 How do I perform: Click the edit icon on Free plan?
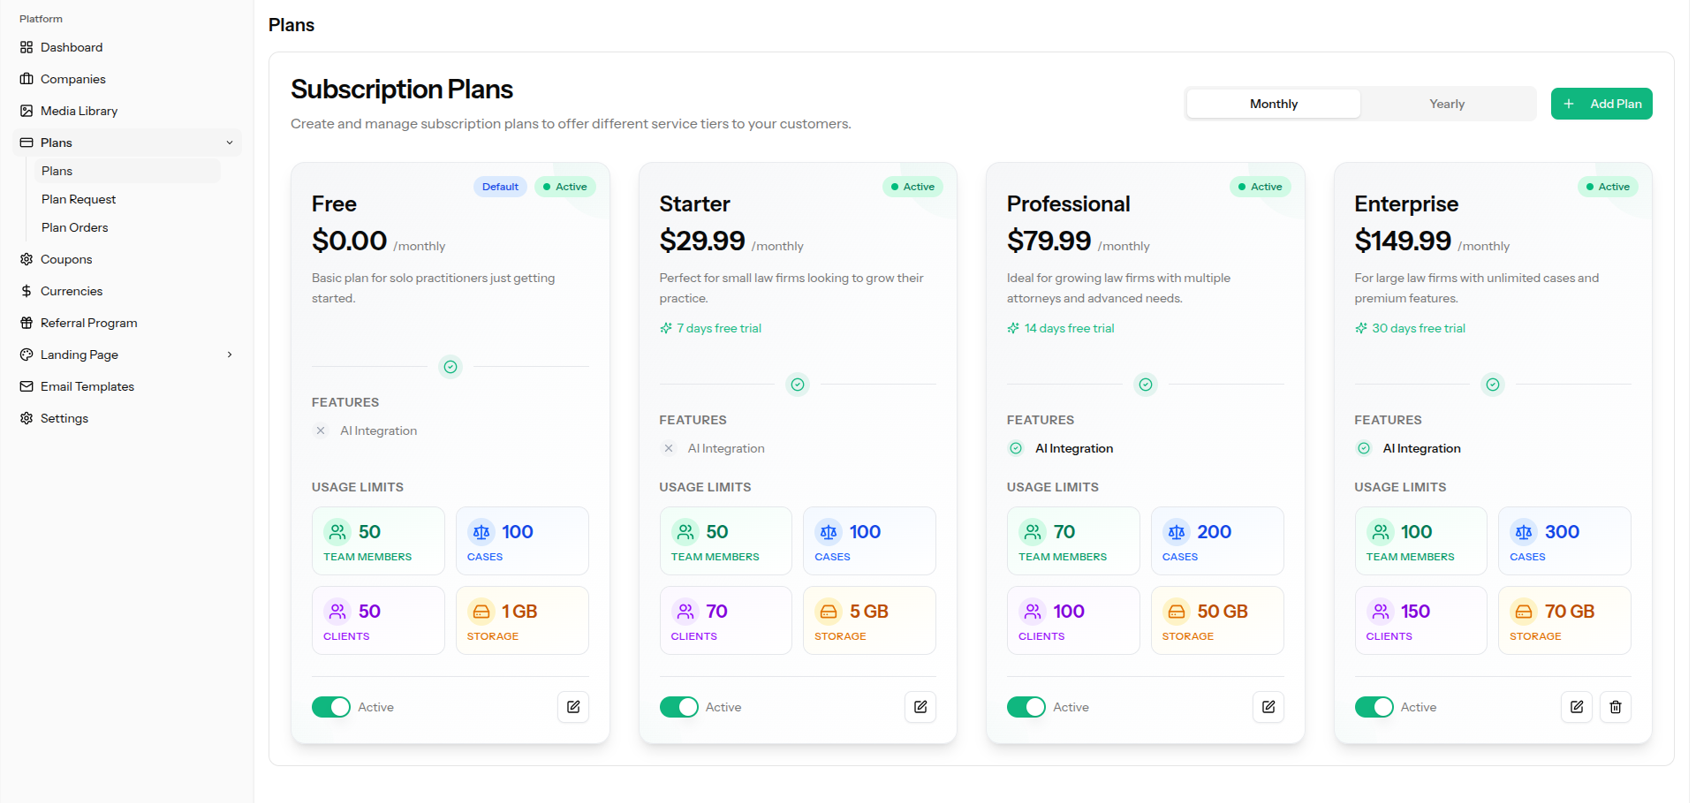coord(573,707)
